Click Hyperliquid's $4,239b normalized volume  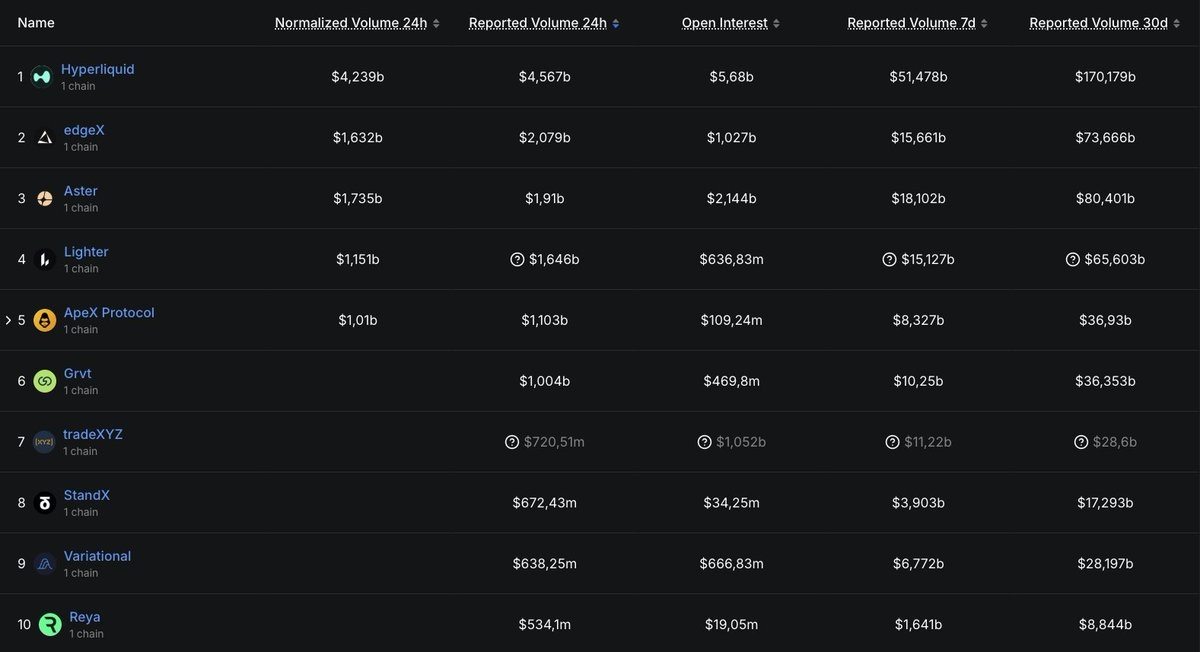(x=358, y=76)
